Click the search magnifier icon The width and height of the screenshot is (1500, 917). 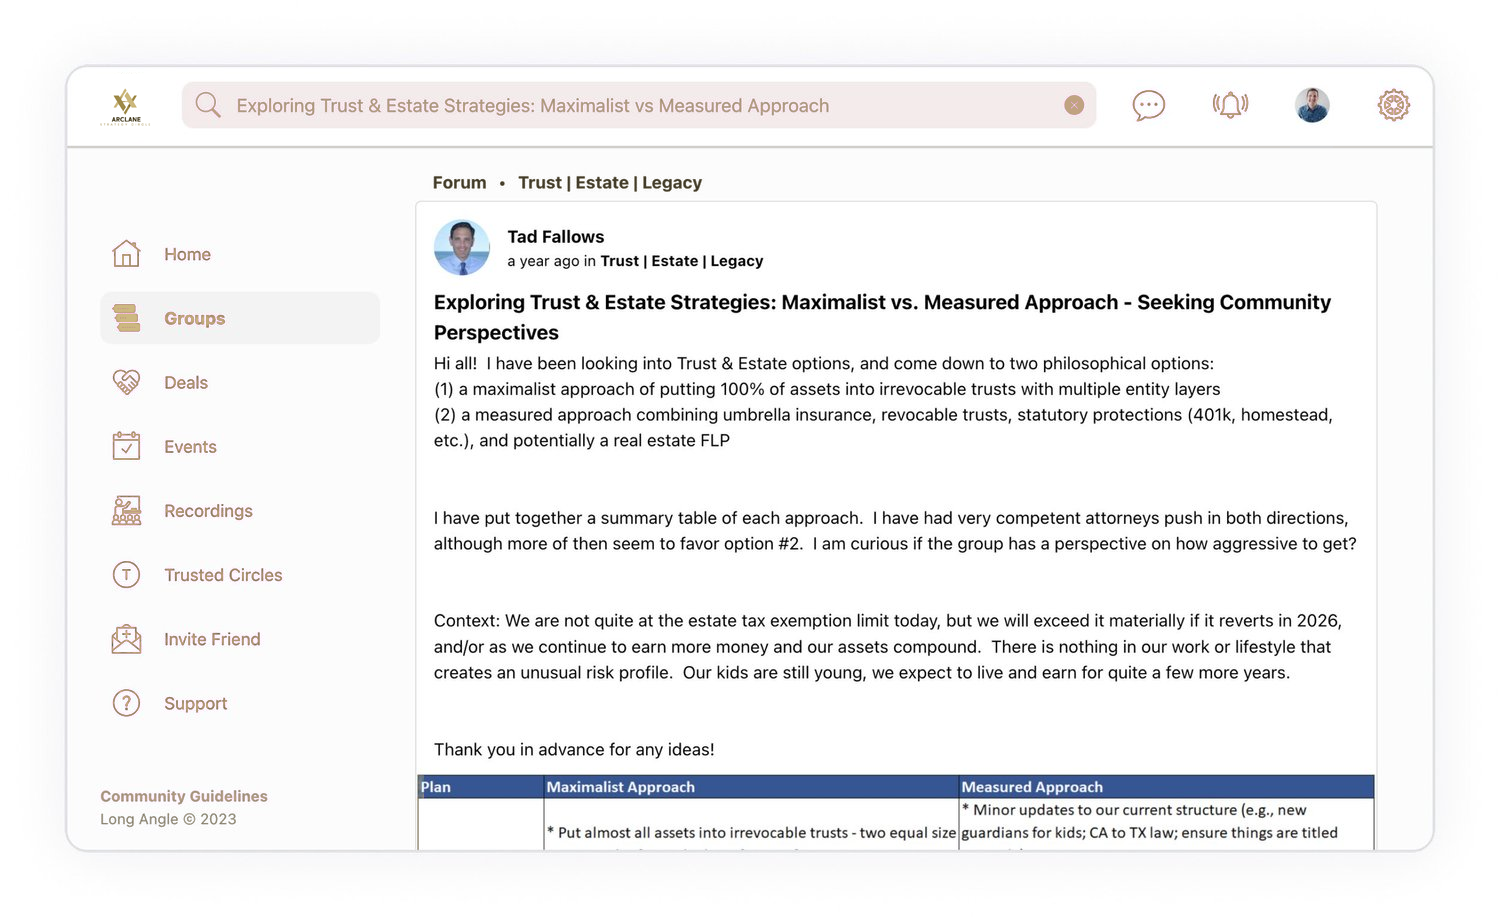click(x=208, y=105)
